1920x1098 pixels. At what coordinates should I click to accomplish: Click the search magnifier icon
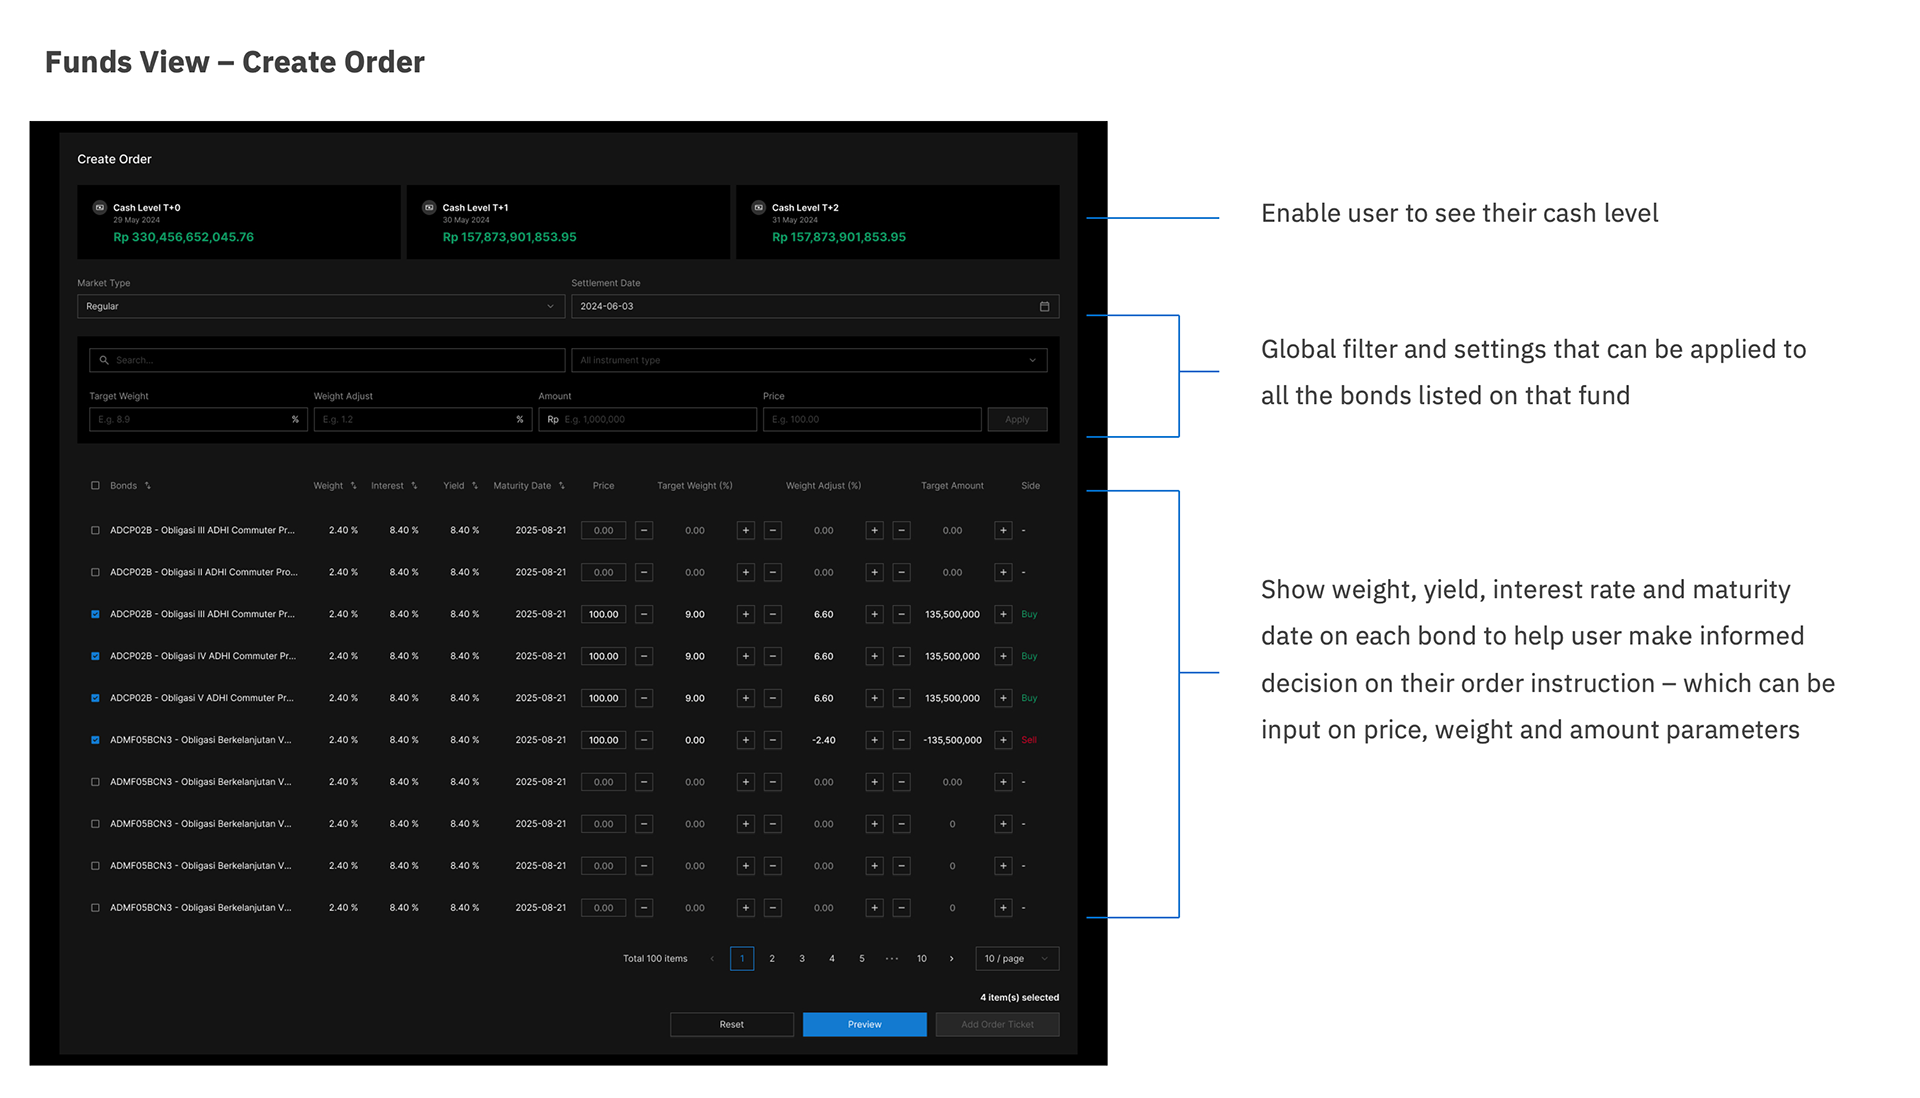(104, 360)
